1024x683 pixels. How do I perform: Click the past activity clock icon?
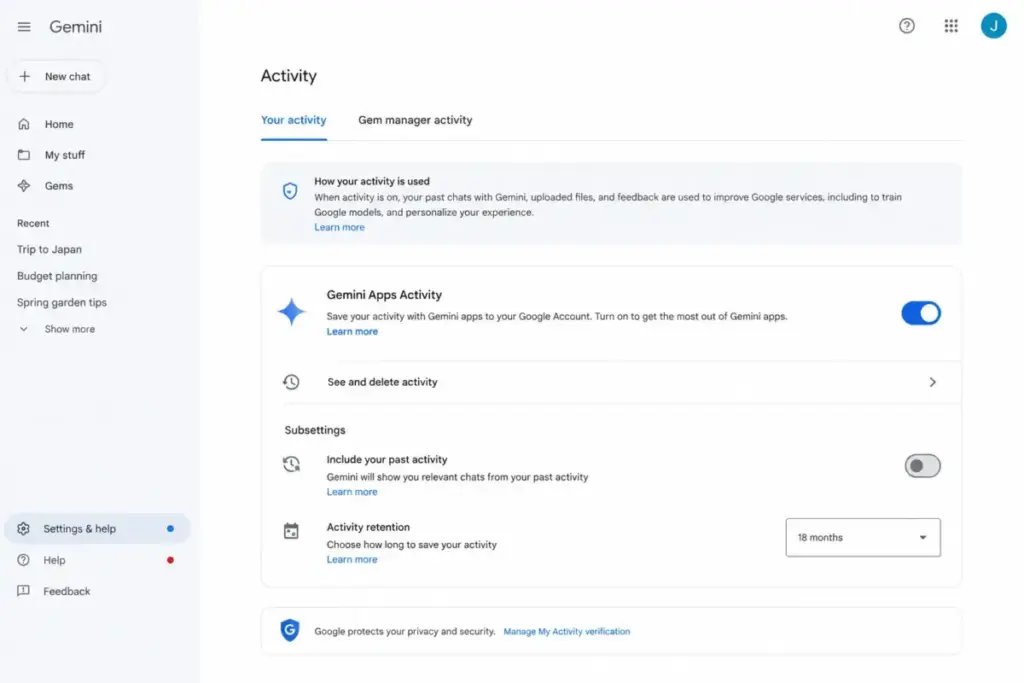click(291, 464)
